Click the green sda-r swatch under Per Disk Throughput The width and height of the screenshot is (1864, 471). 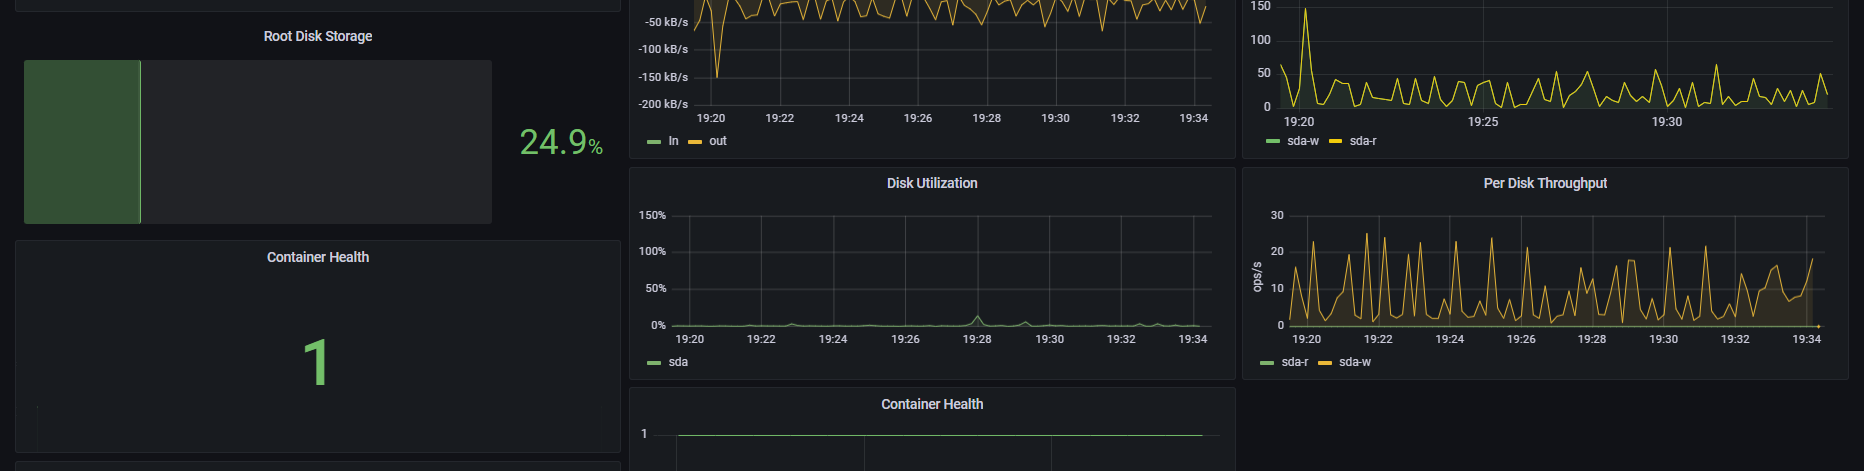(x=1267, y=363)
